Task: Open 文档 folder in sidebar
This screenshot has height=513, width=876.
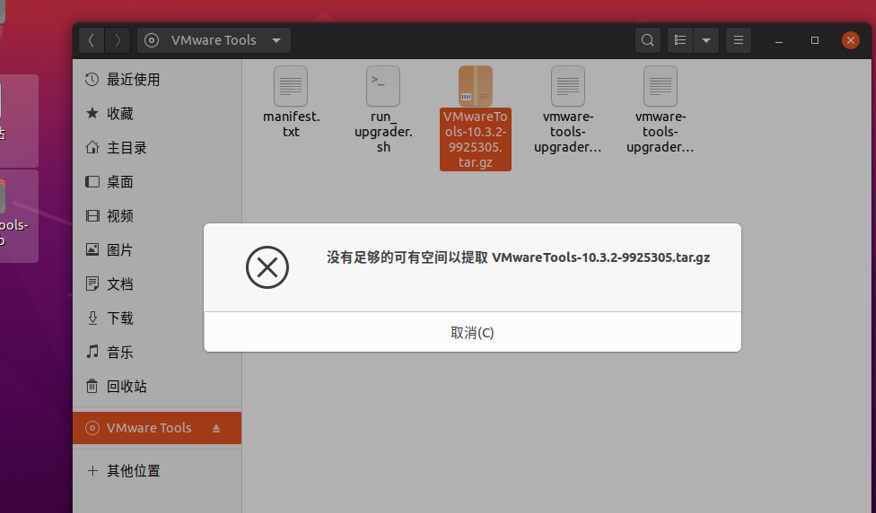Action: point(157,284)
